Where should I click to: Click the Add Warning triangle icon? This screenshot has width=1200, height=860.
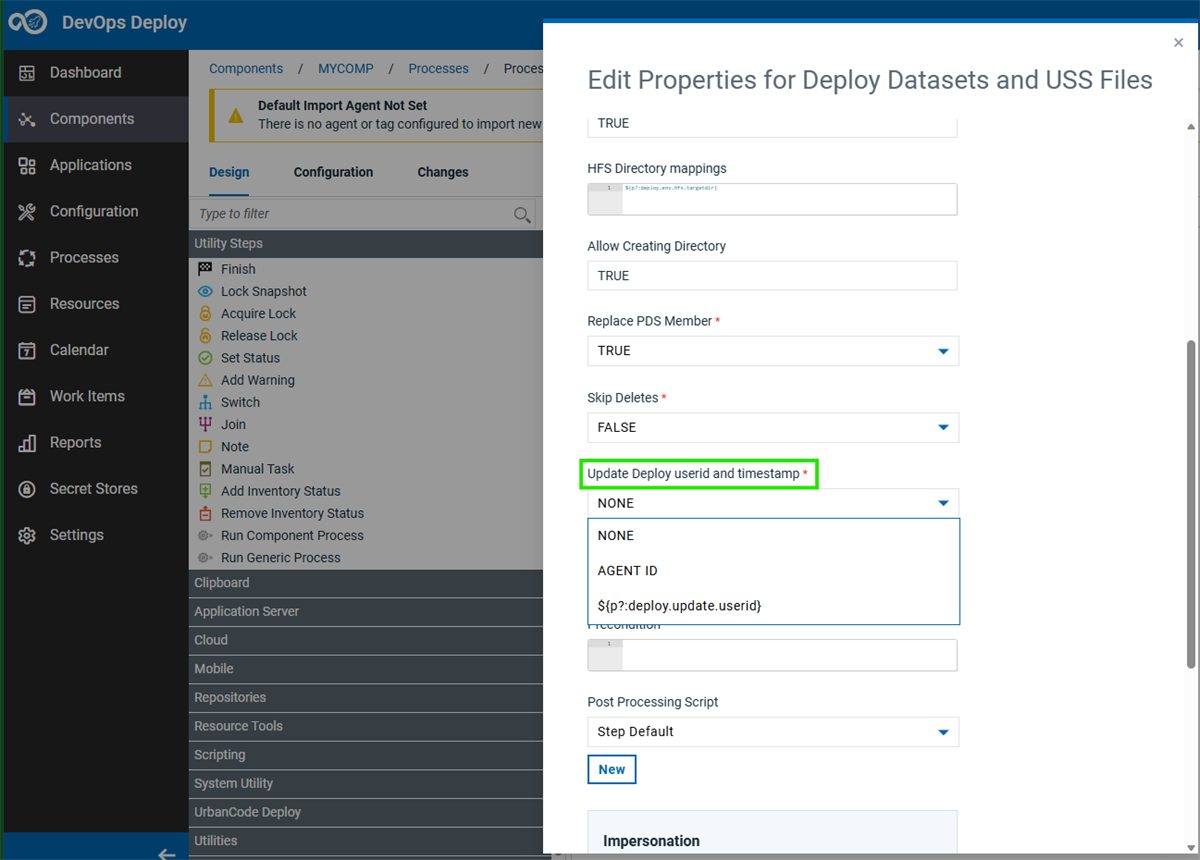point(205,380)
